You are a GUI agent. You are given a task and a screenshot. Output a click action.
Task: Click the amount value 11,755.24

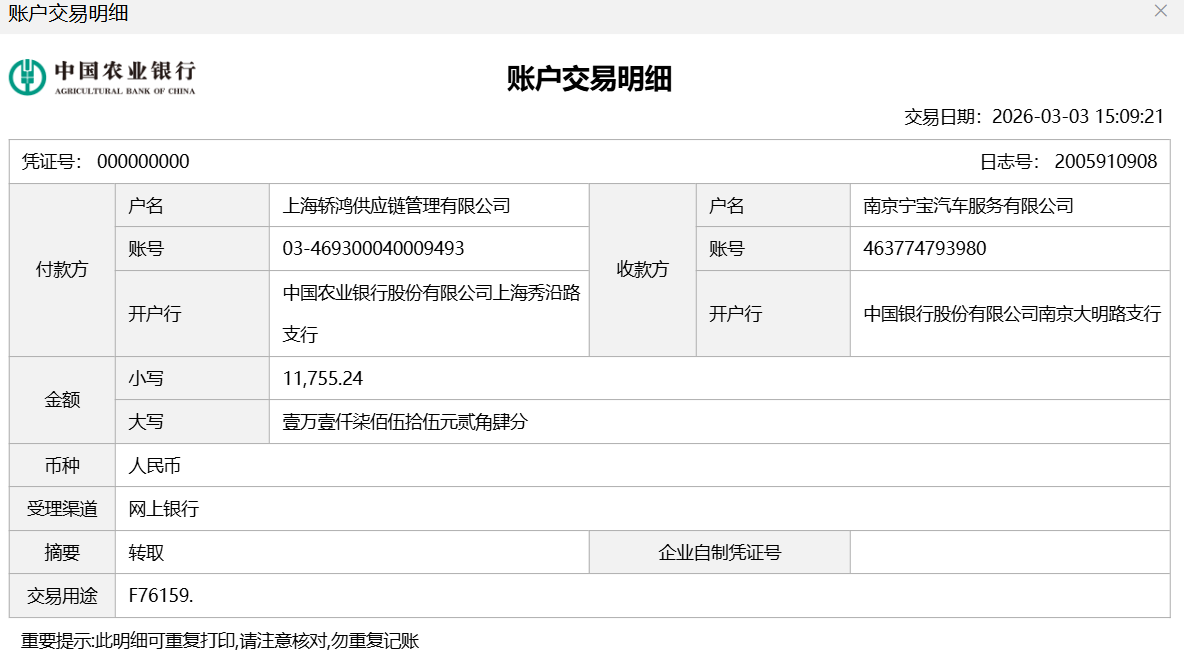click(x=323, y=379)
